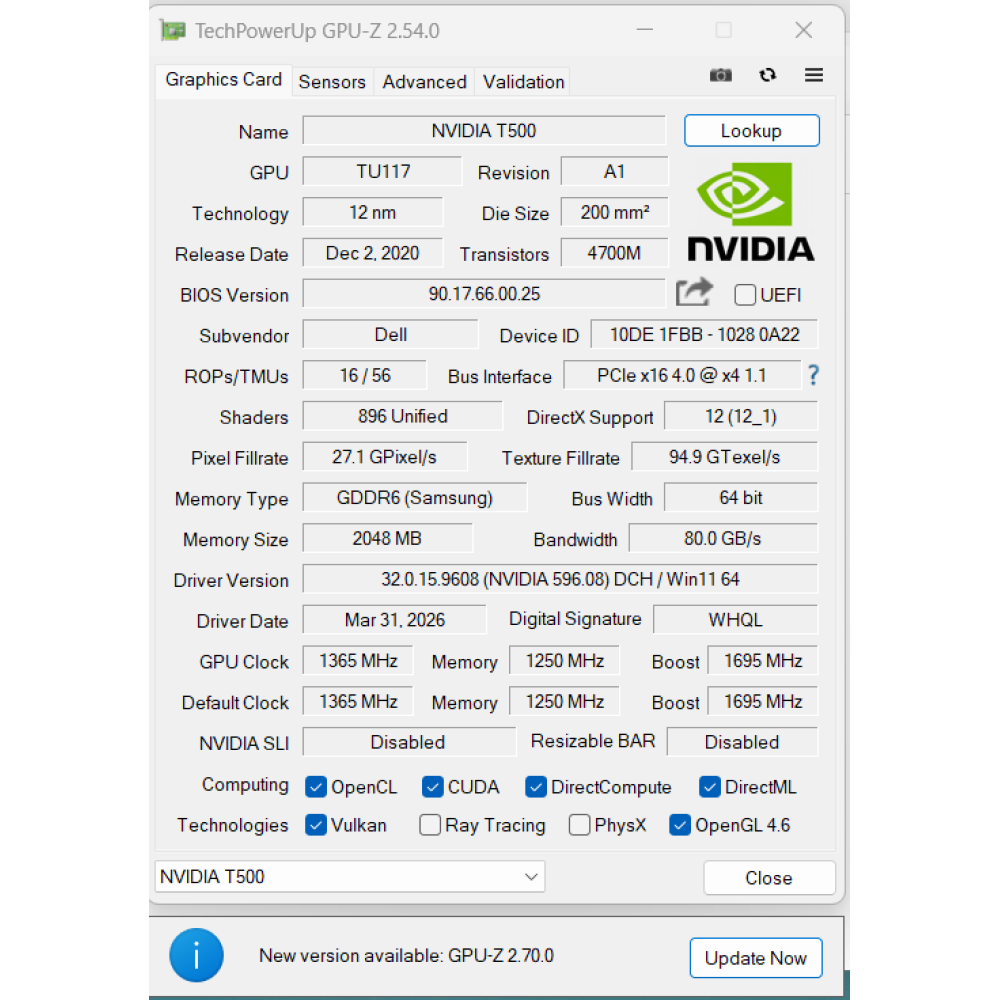Click the NVIDIA logo image

coord(751,212)
